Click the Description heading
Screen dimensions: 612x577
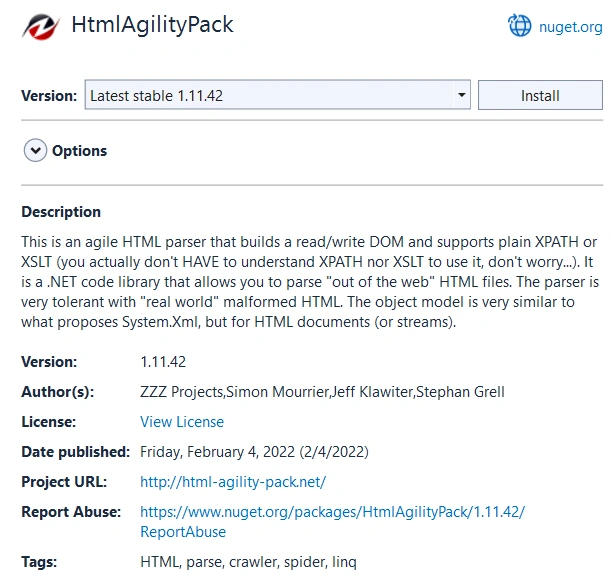coord(61,212)
